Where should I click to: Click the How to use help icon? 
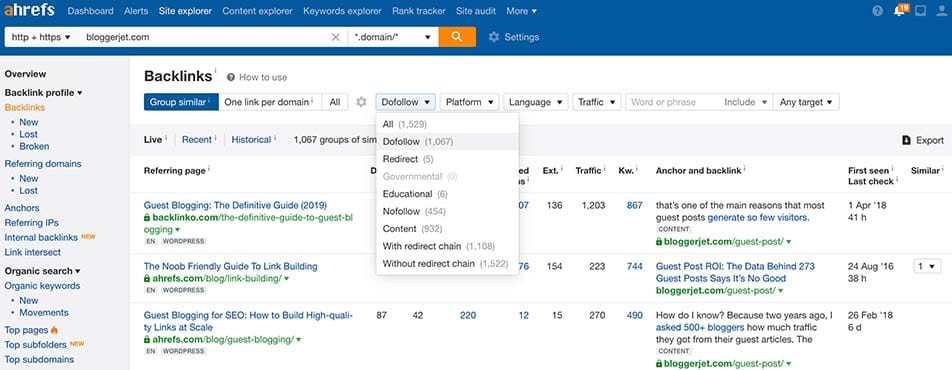click(x=231, y=77)
